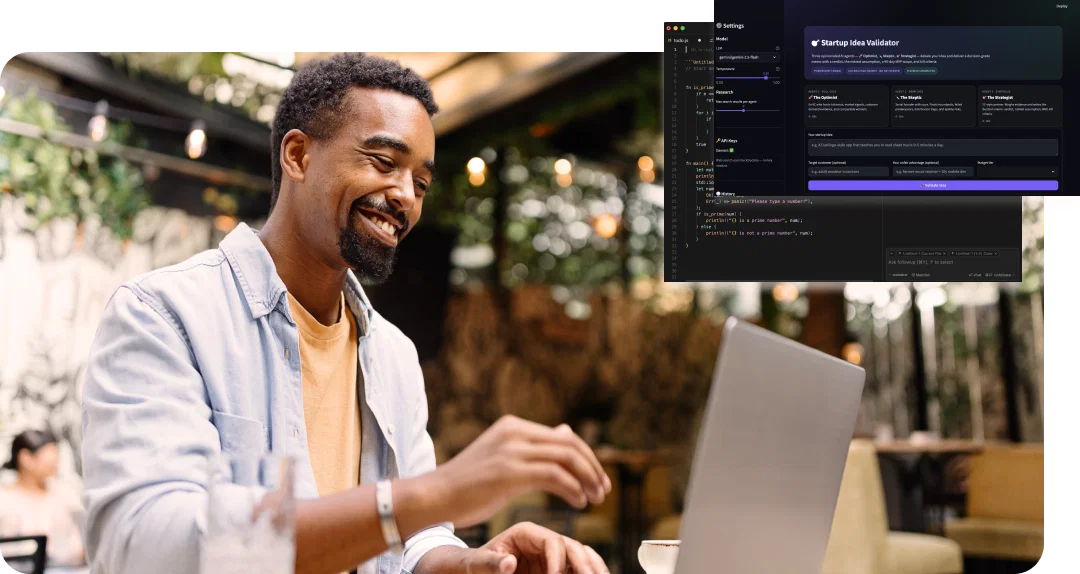This screenshot has width=1080, height=574.
Task: Remove the Untitled-1 Code chip via its X
Action: [x=996, y=254]
